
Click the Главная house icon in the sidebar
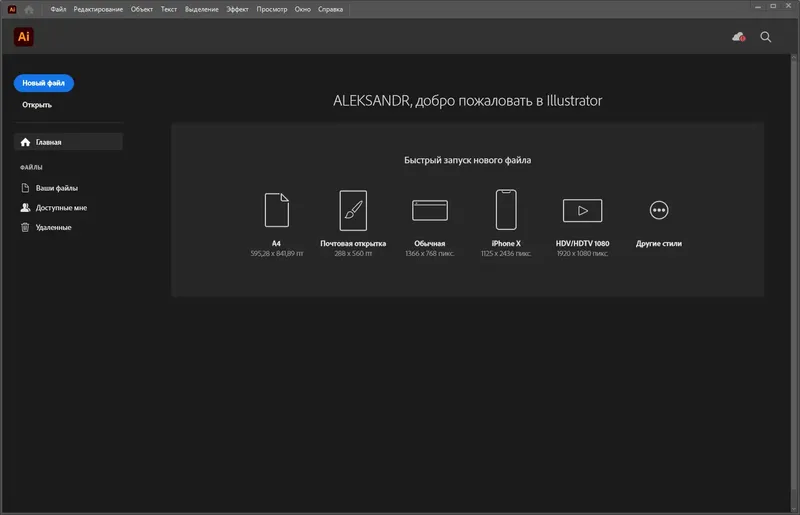[x=25, y=142]
